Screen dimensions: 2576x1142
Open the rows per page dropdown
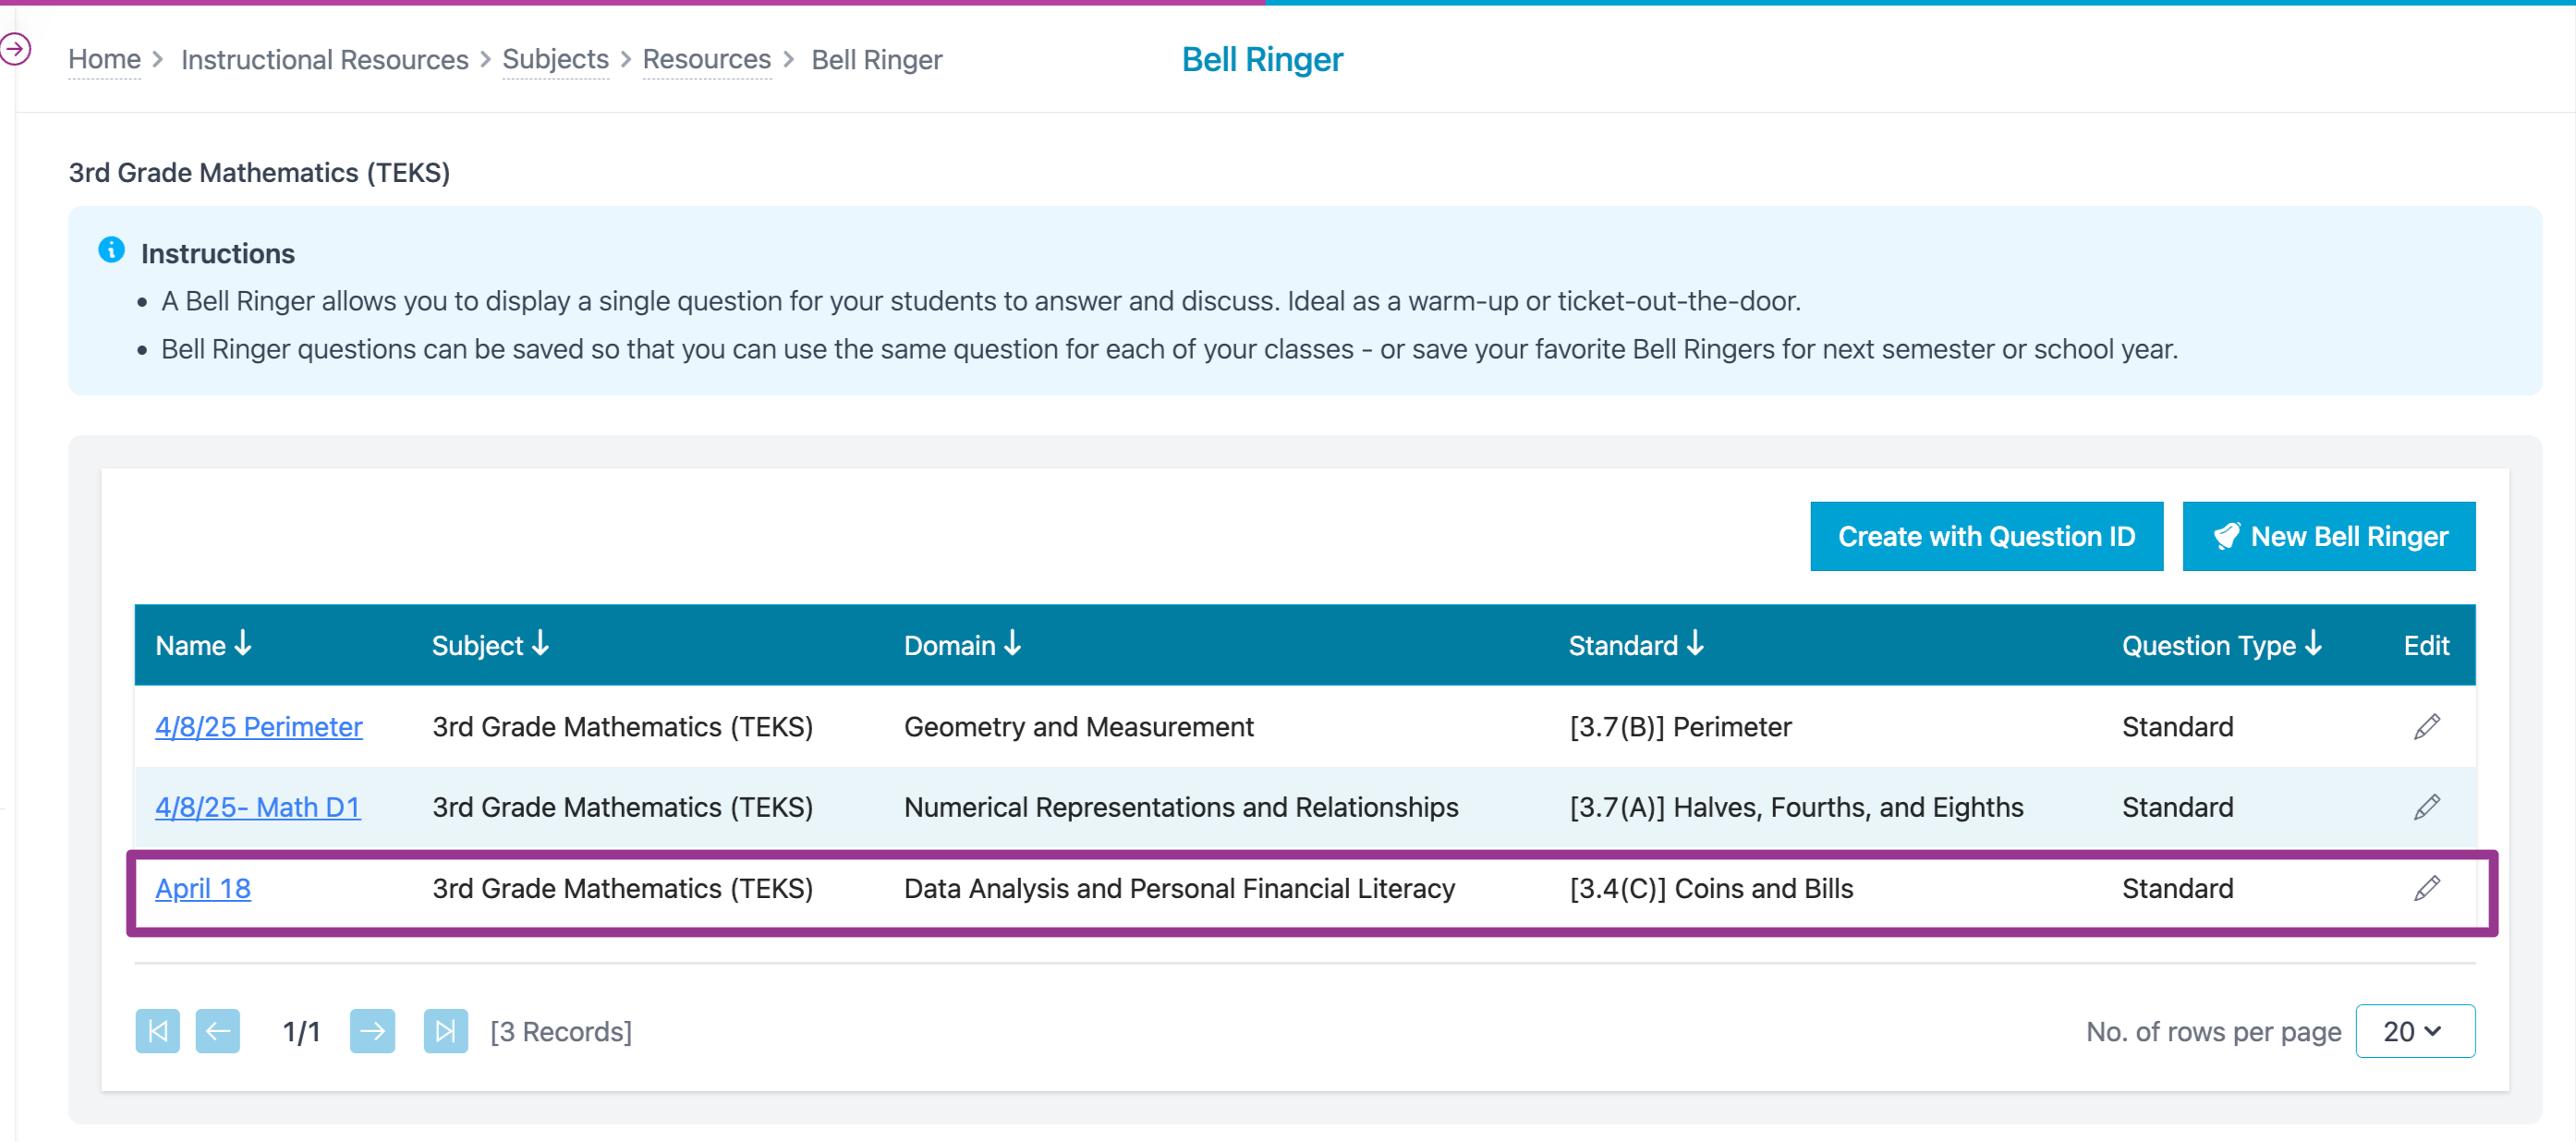click(2415, 1031)
